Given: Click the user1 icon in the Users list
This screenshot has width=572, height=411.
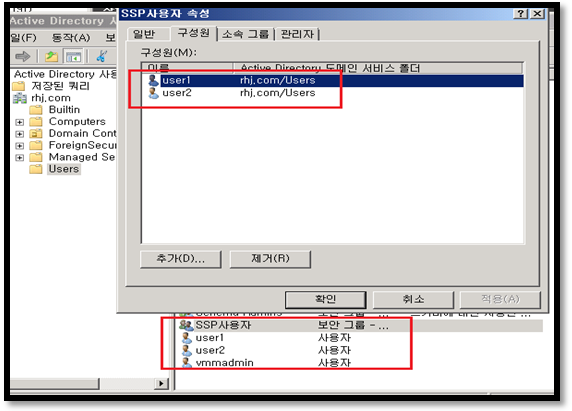Looking at the screenshot, I should pos(187,338).
